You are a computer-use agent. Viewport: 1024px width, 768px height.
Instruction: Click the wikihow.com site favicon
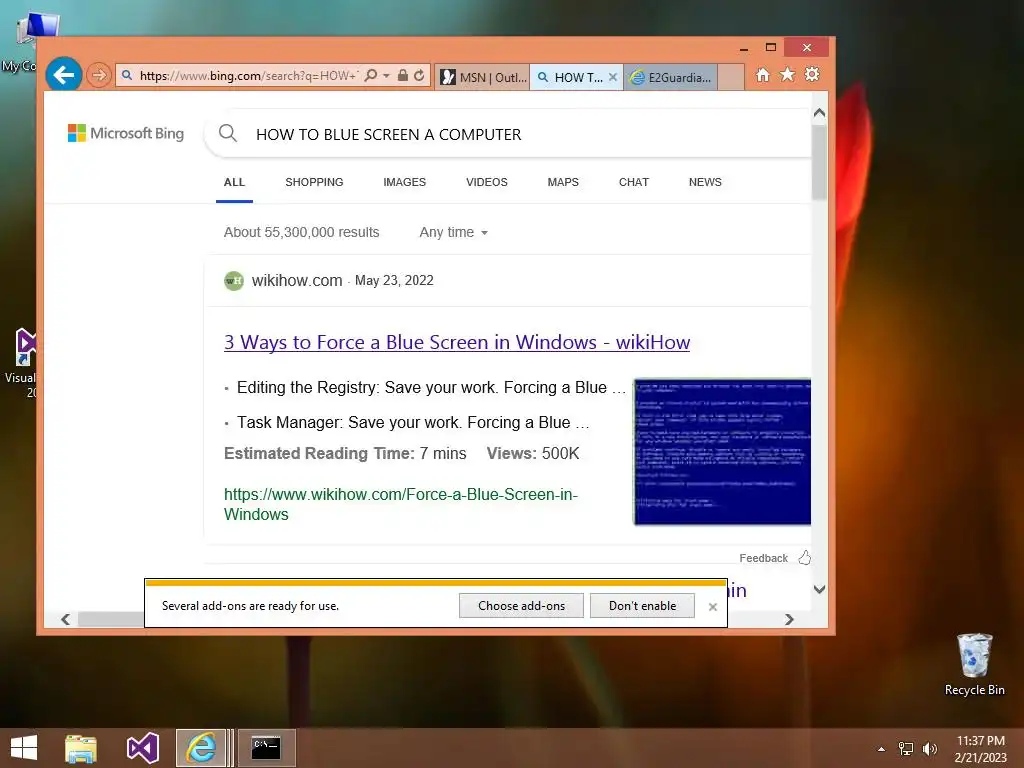pos(234,281)
